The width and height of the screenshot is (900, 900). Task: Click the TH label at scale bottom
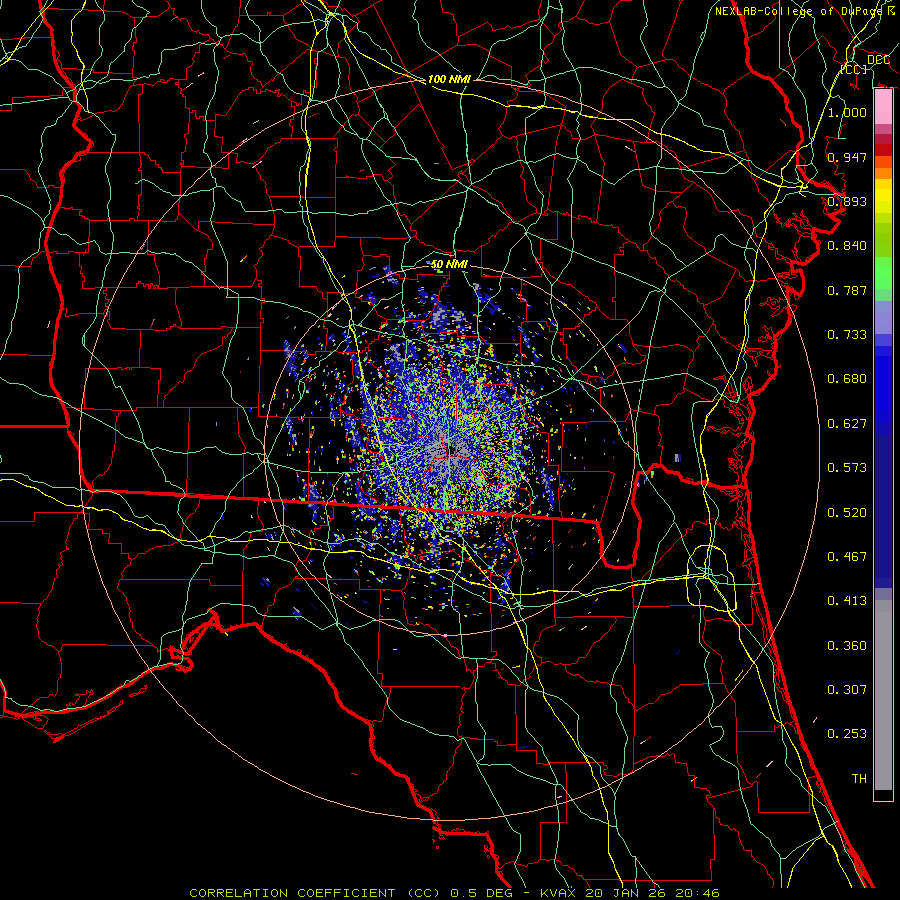(x=859, y=779)
